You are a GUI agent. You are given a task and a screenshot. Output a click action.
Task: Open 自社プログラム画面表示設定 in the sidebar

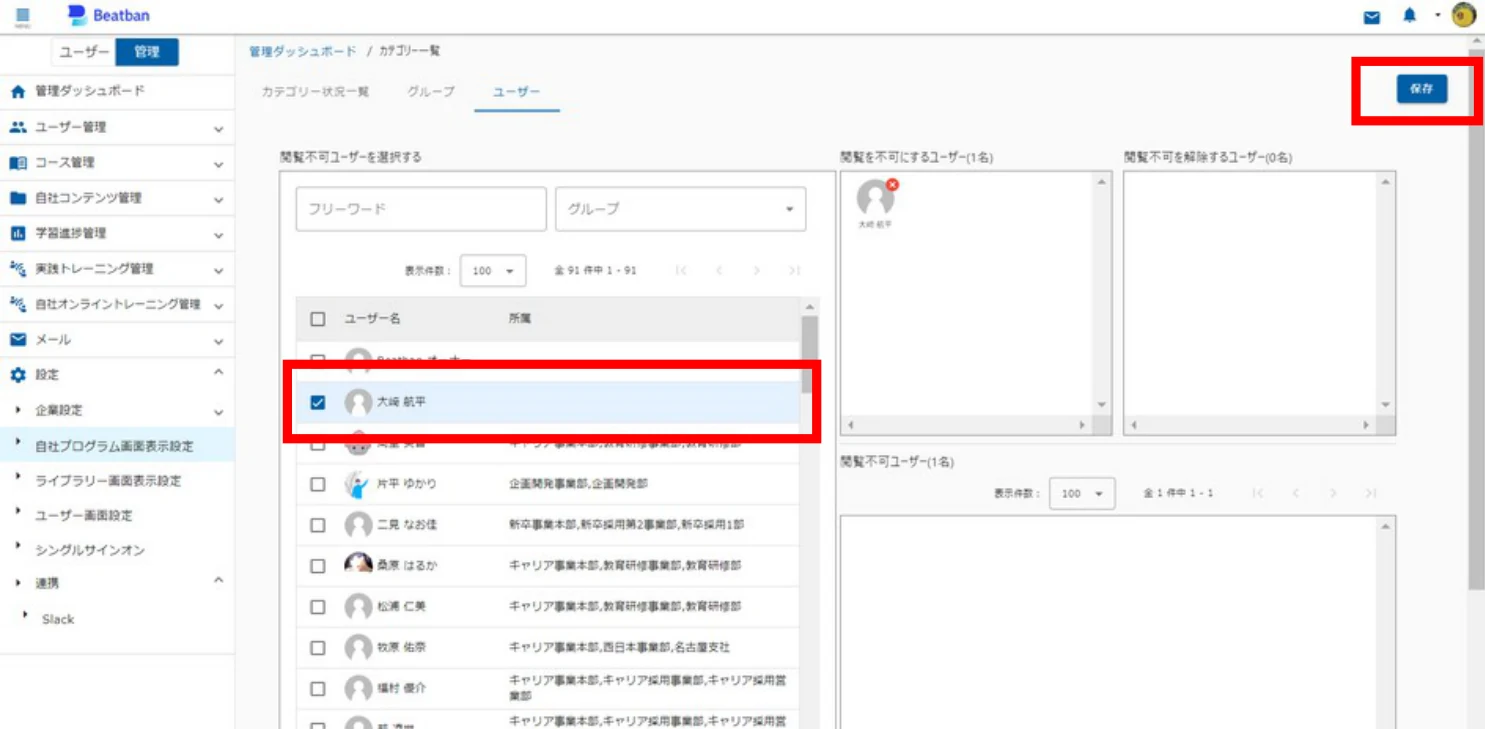117,446
